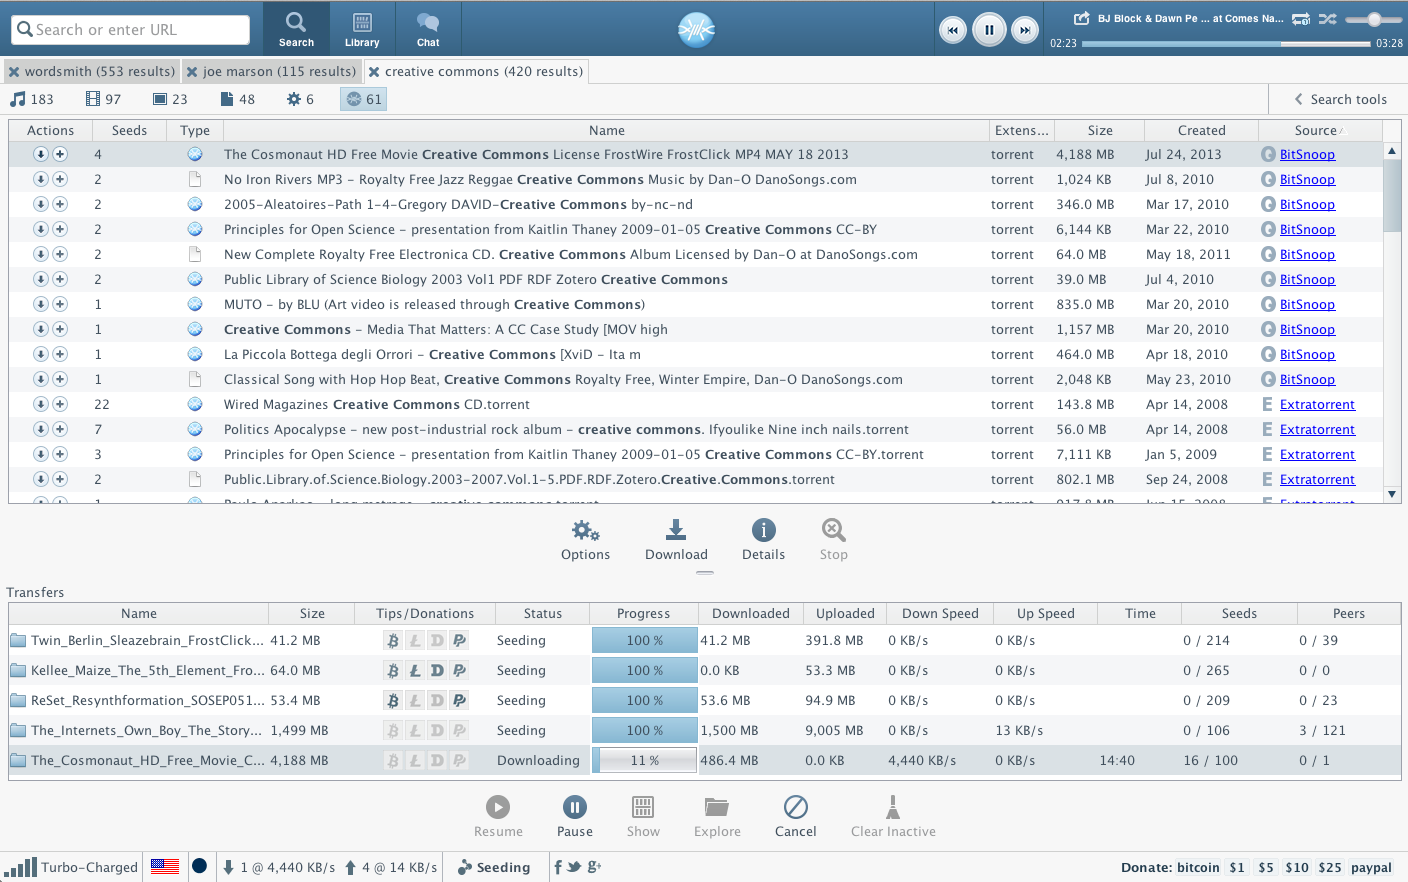This screenshot has width=1408, height=882.
Task: Show details plus icon for Cosmonaut row
Action: coord(60,154)
